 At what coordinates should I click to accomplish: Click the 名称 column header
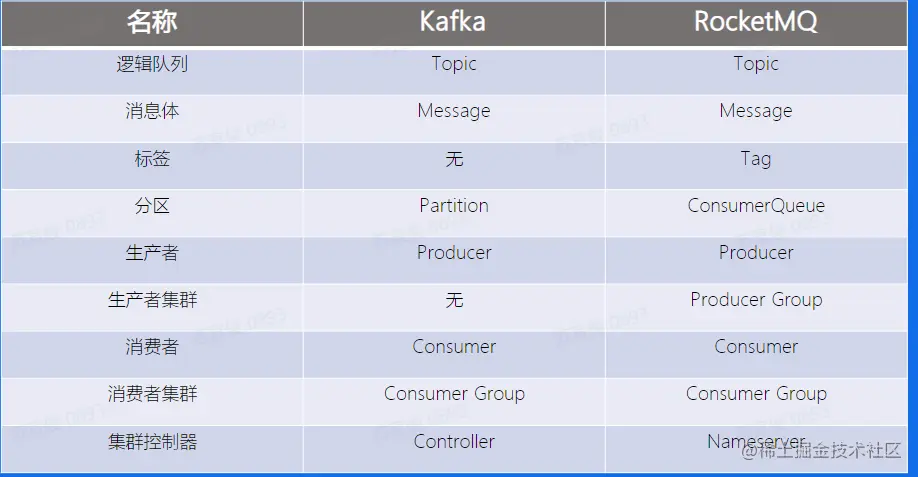click(152, 22)
